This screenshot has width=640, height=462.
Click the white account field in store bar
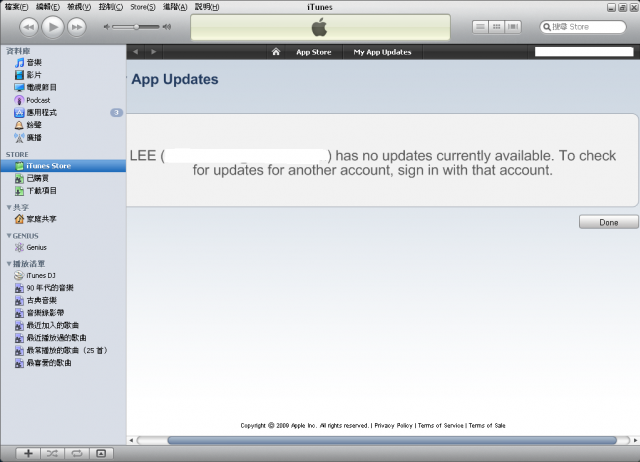pos(584,52)
